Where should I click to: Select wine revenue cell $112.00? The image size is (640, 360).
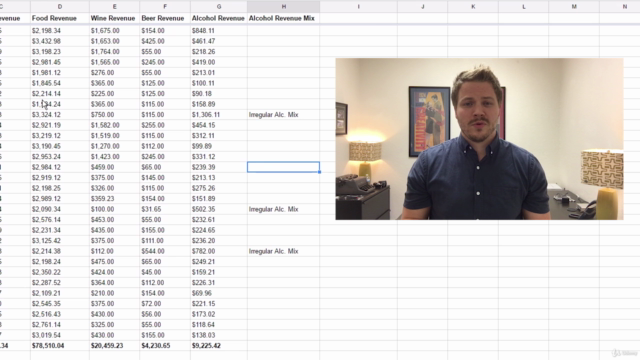click(114, 251)
